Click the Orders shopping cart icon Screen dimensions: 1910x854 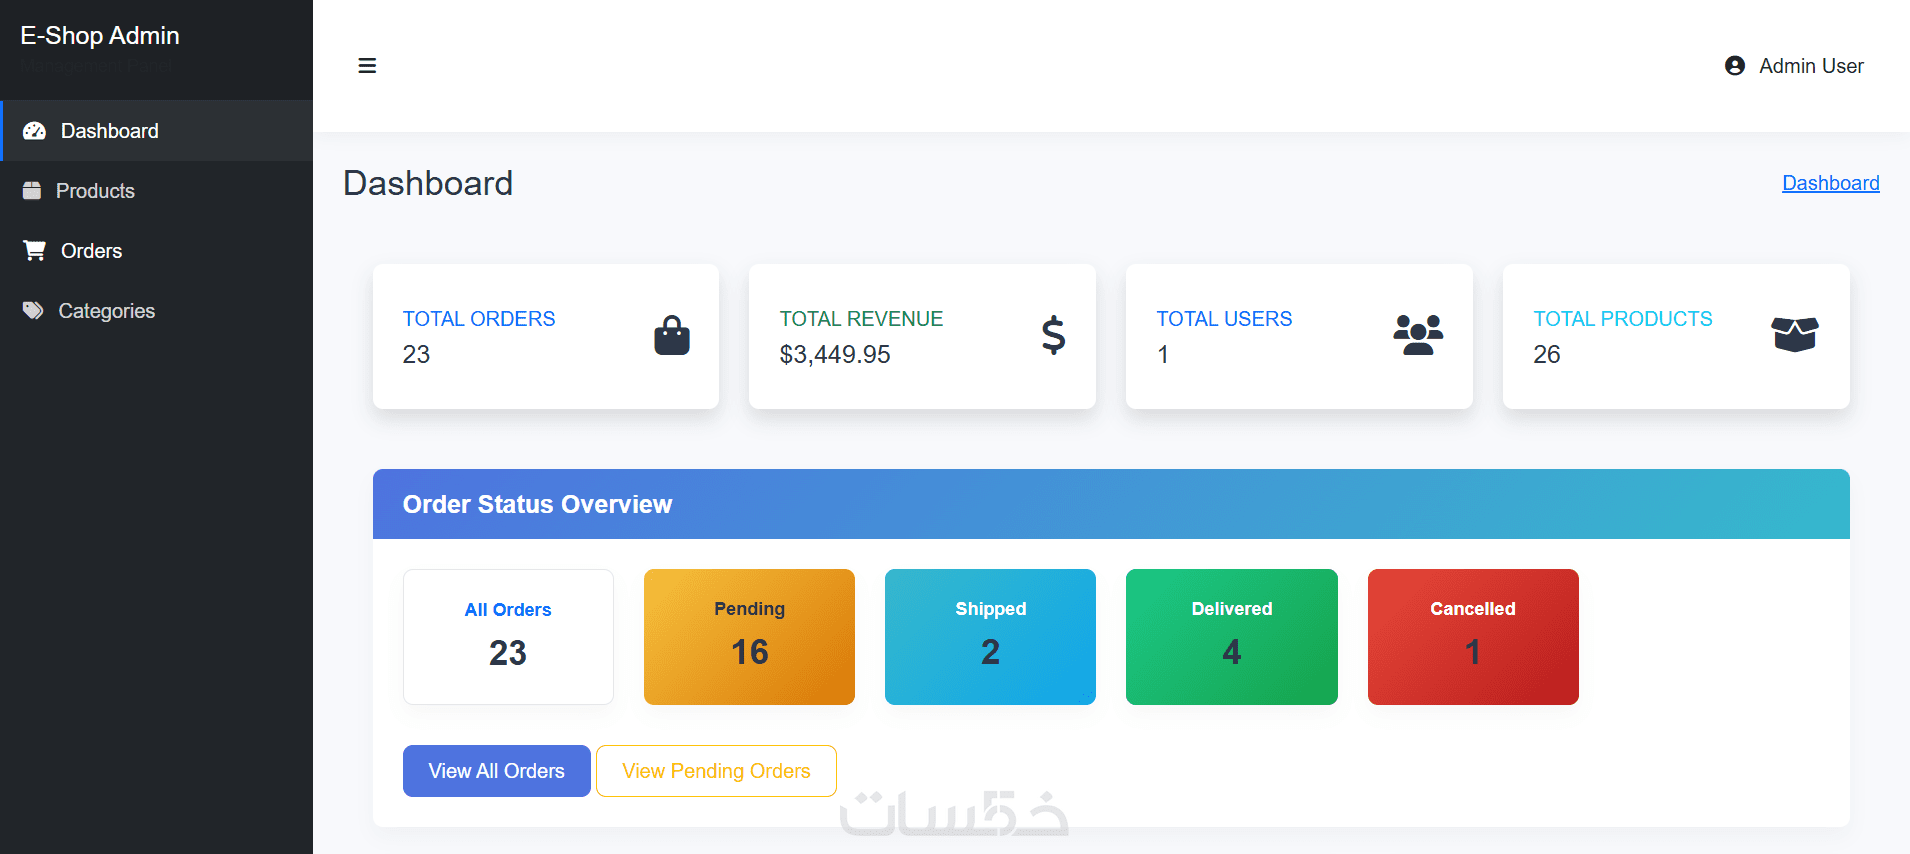coord(35,251)
